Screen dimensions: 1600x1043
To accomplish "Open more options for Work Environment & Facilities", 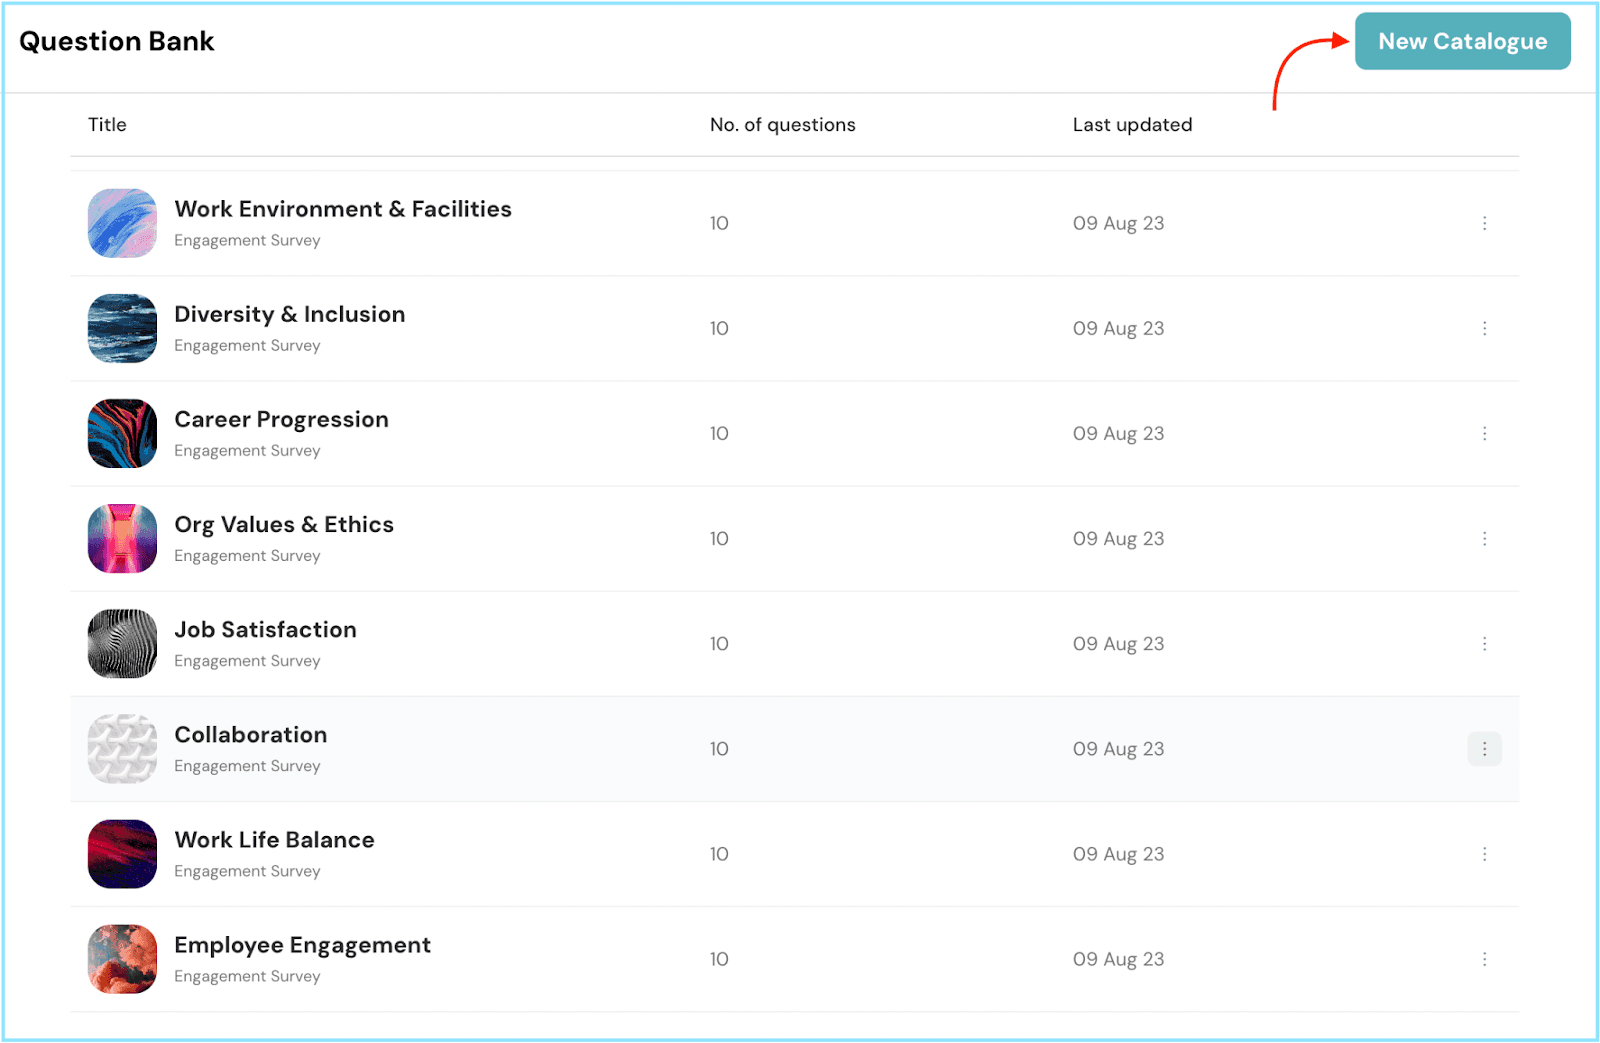I will pos(1484,223).
